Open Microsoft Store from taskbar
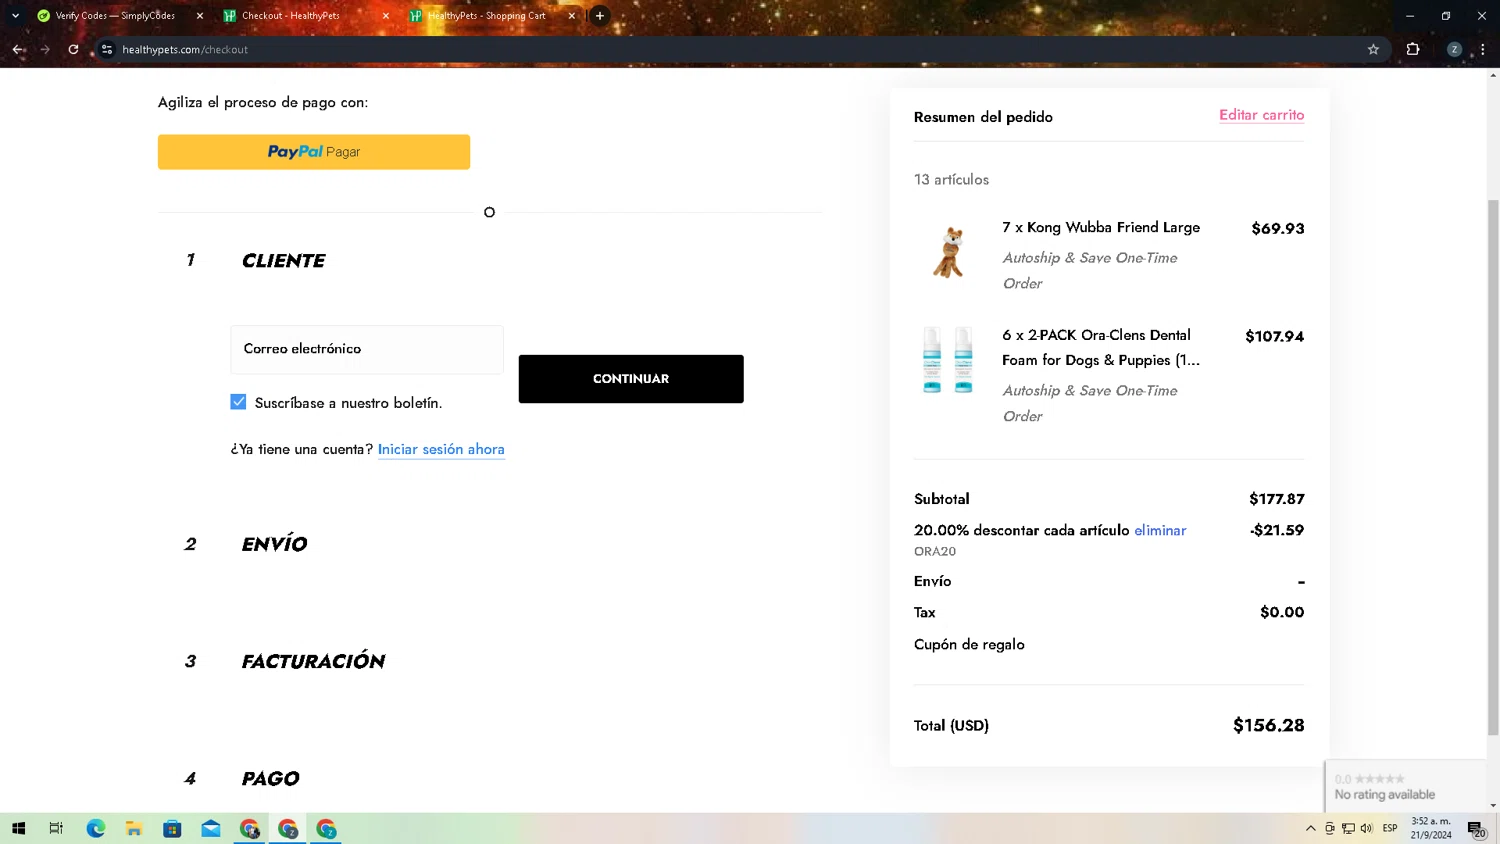The height and width of the screenshot is (844, 1500). point(172,828)
